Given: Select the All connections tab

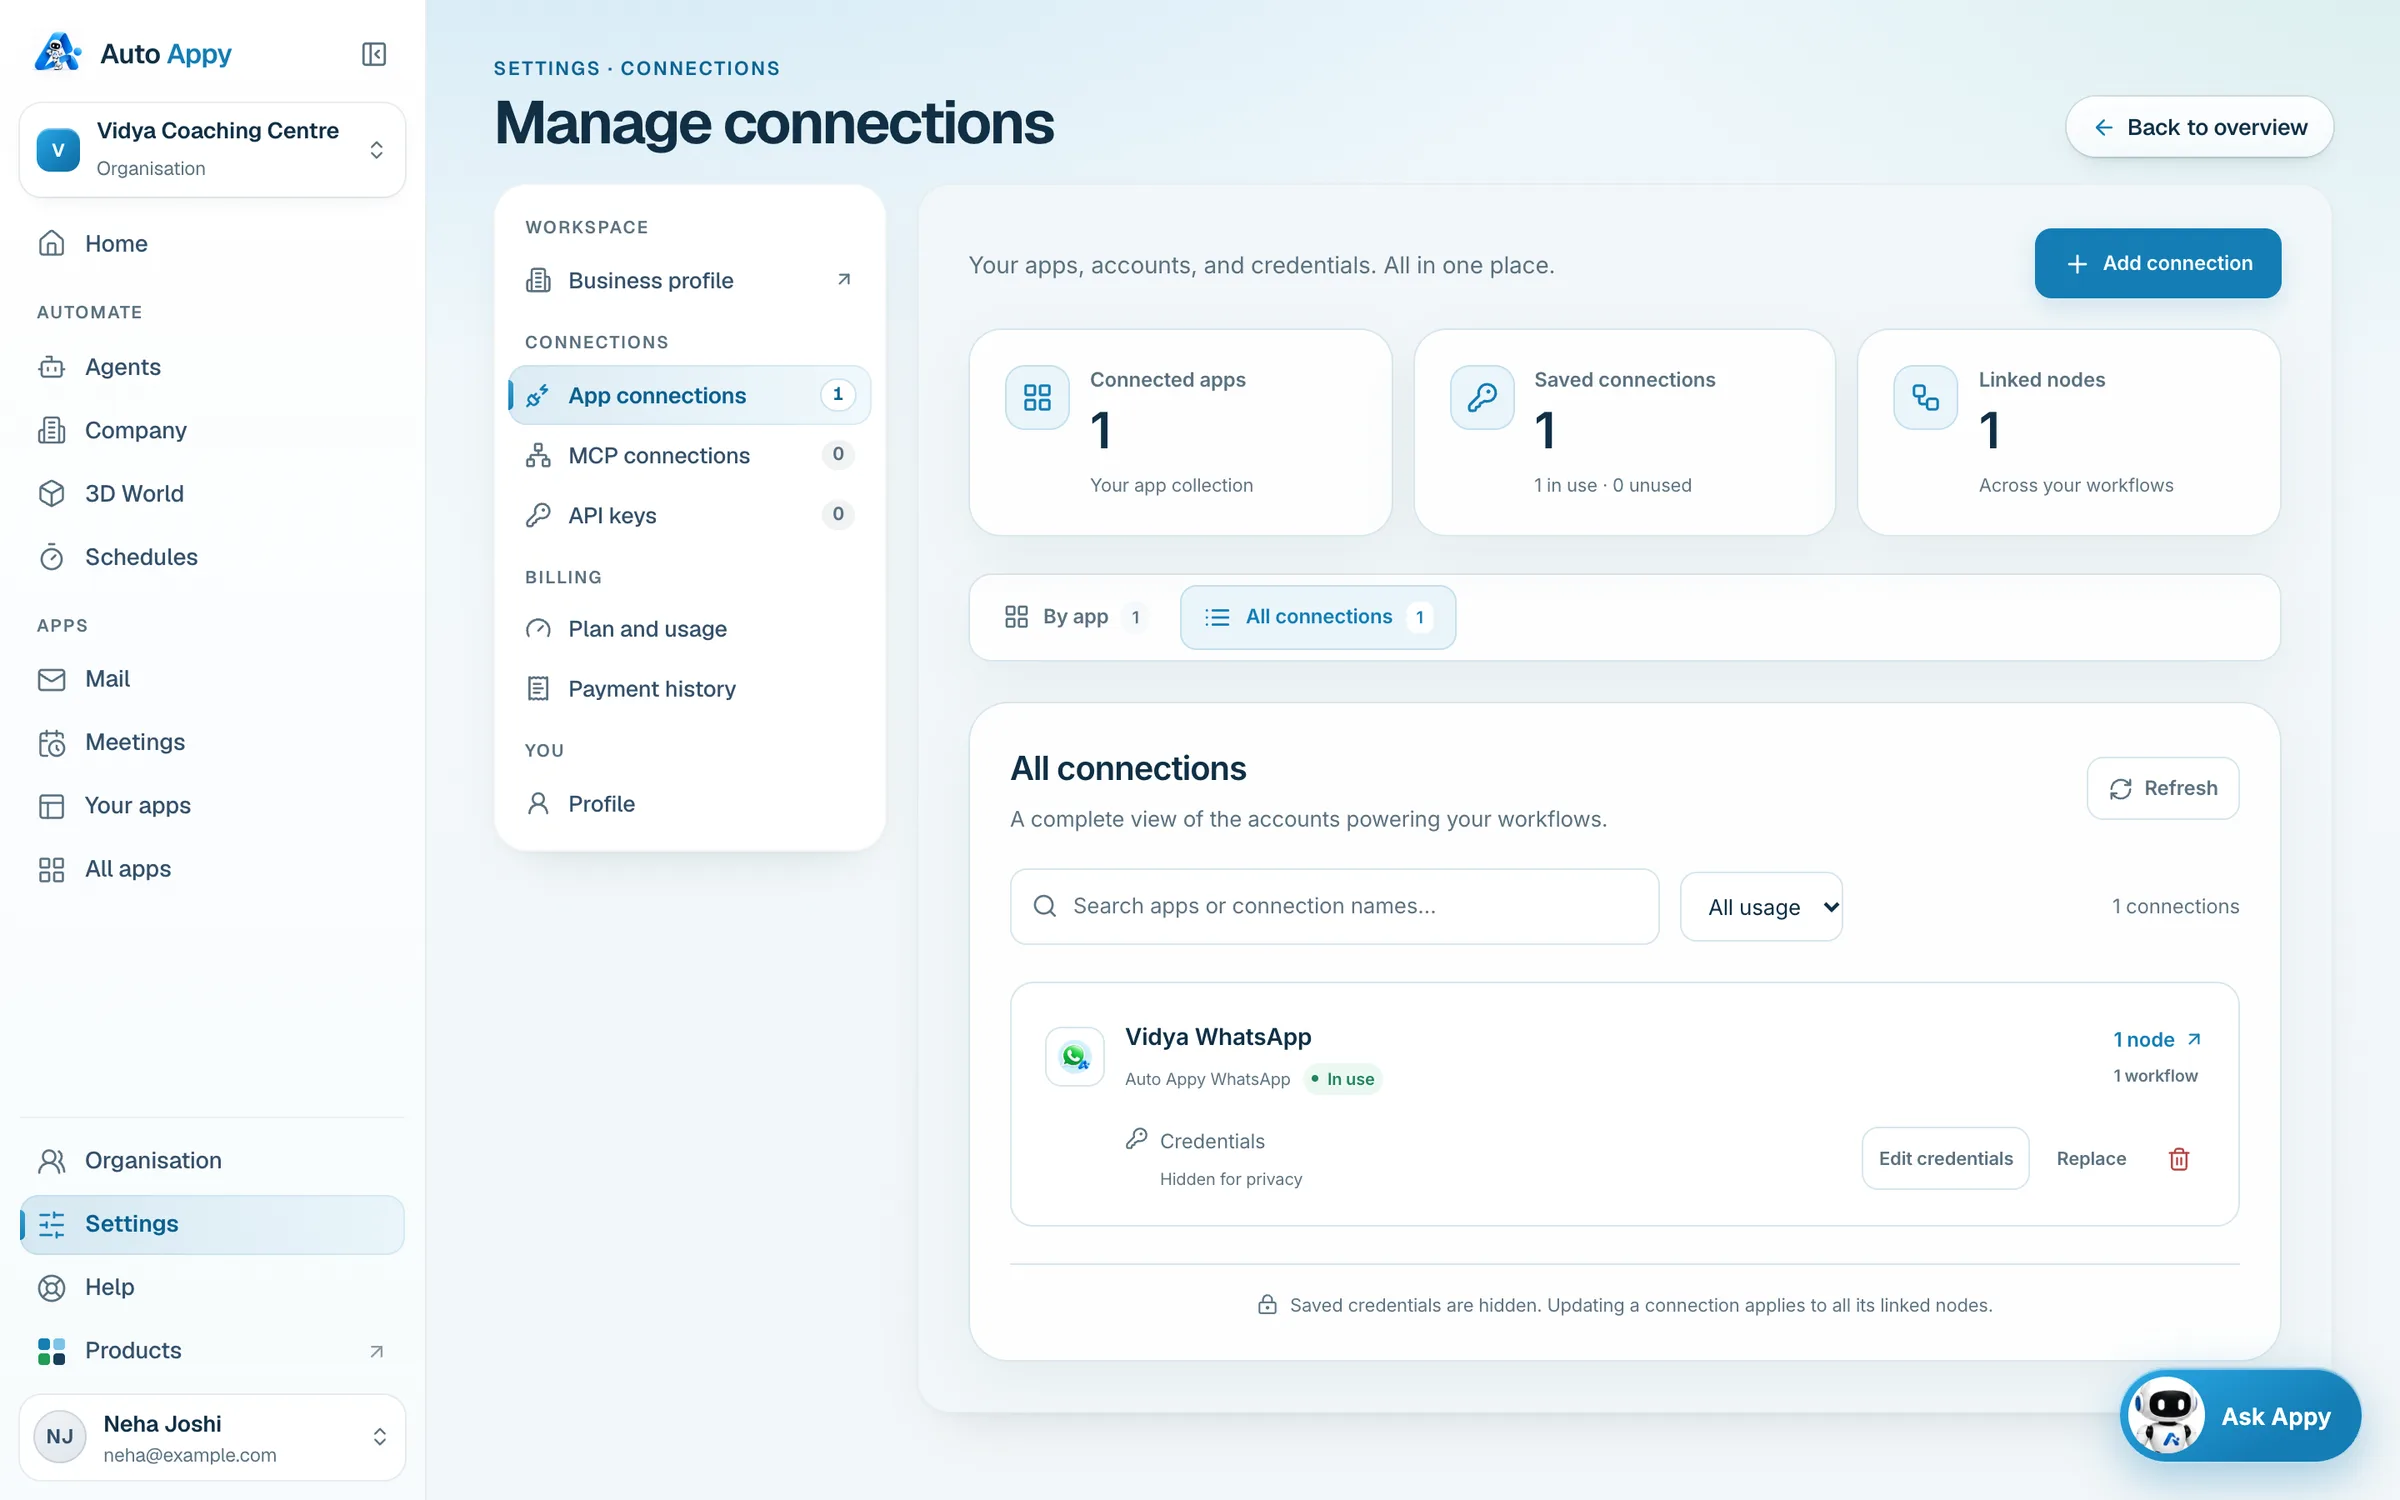Looking at the screenshot, I should tap(1318, 617).
